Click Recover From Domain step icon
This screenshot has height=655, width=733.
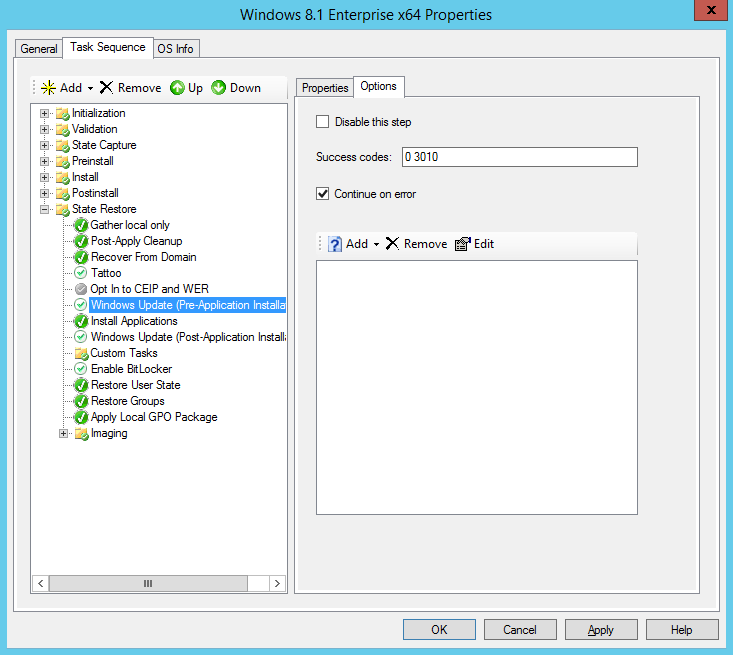[81, 257]
